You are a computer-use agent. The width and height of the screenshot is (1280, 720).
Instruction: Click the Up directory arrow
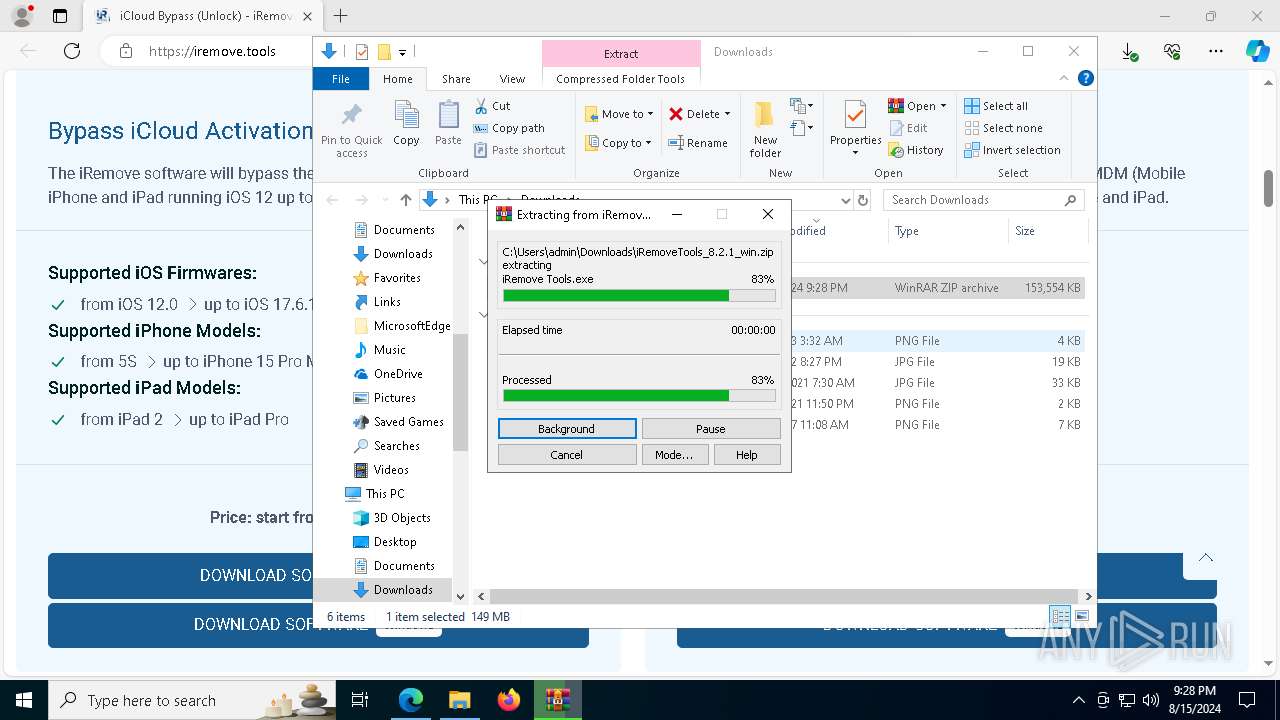tap(405, 200)
